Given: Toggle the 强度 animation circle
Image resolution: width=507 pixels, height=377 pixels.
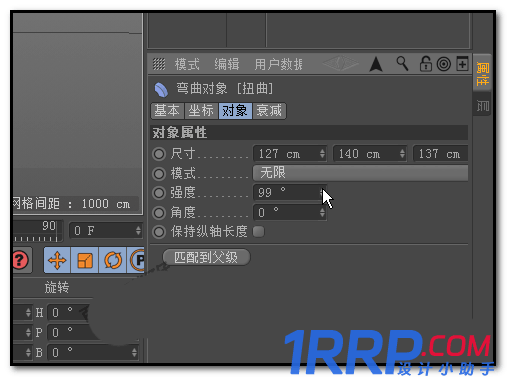Looking at the screenshot, I should 159,193.
